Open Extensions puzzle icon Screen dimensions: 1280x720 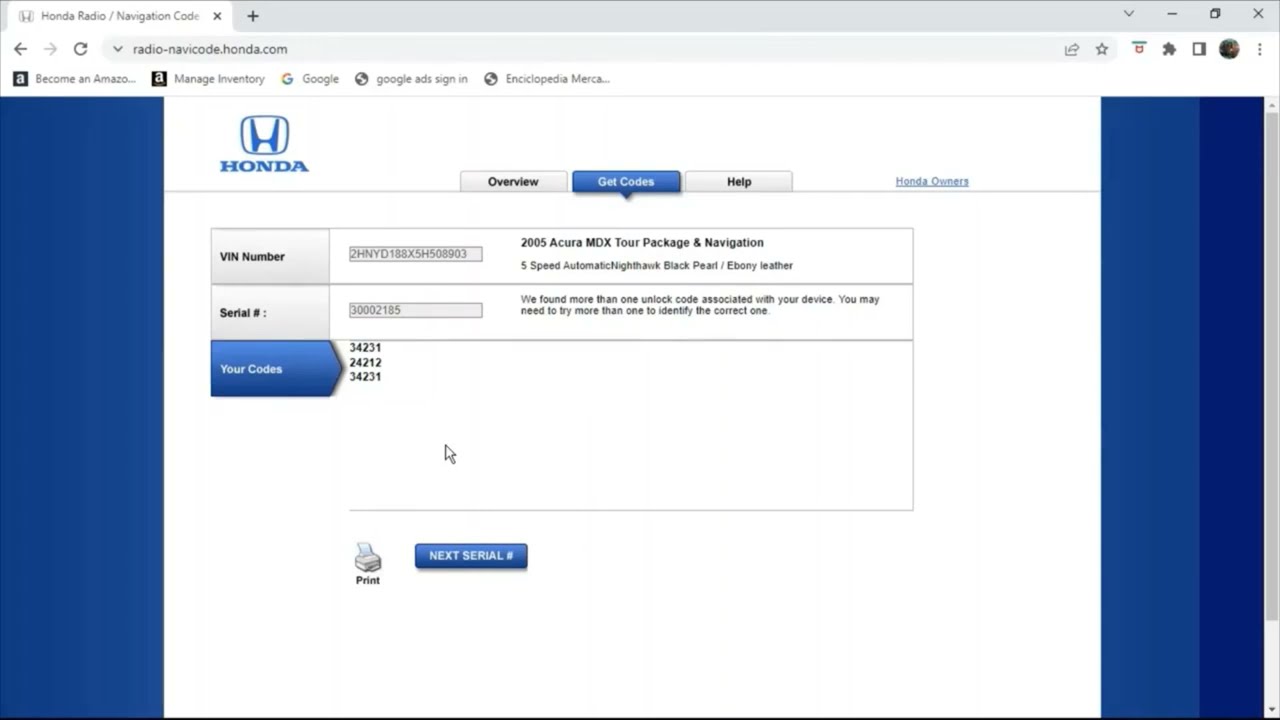point(1169,49)
